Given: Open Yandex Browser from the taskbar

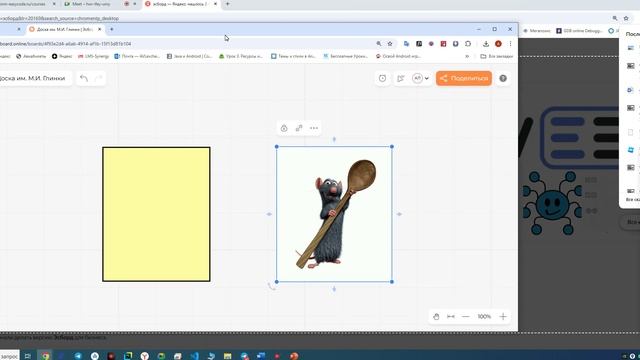Looking at the screenshot, I should 144,356.
